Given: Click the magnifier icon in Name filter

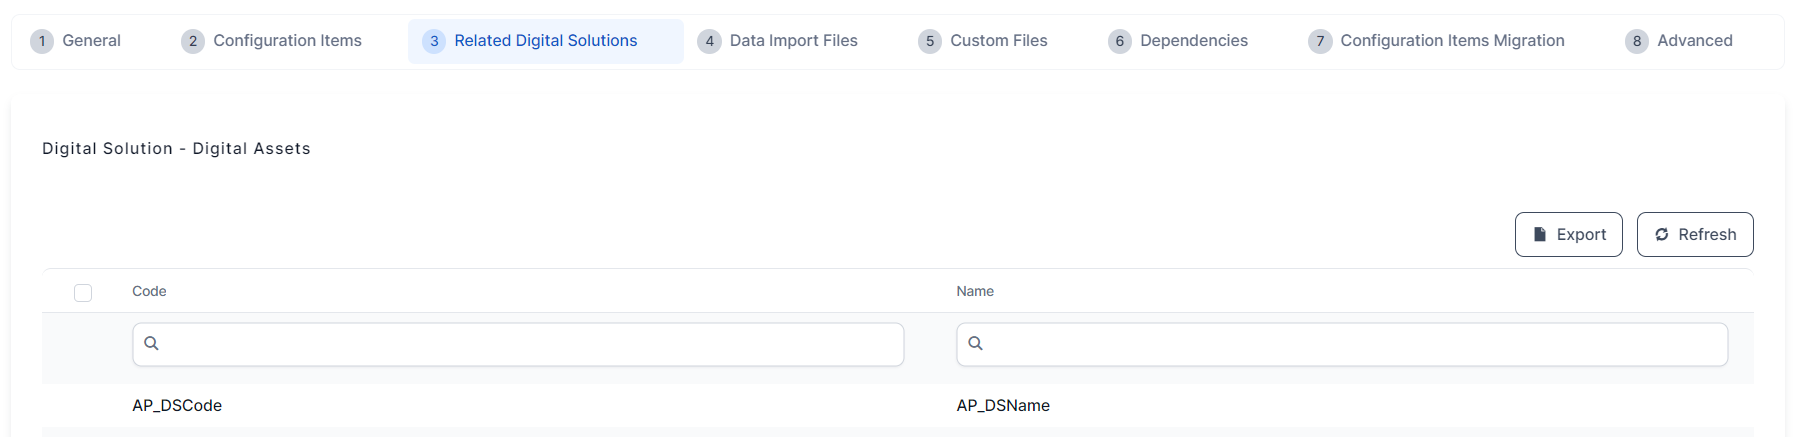Looking at the screenshot, I should (x=975, y=343).
